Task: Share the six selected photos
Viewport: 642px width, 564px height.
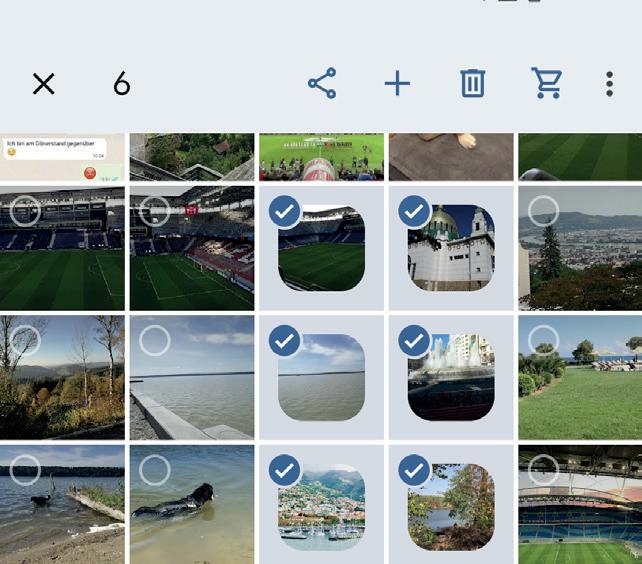Action: click(322, 84)
